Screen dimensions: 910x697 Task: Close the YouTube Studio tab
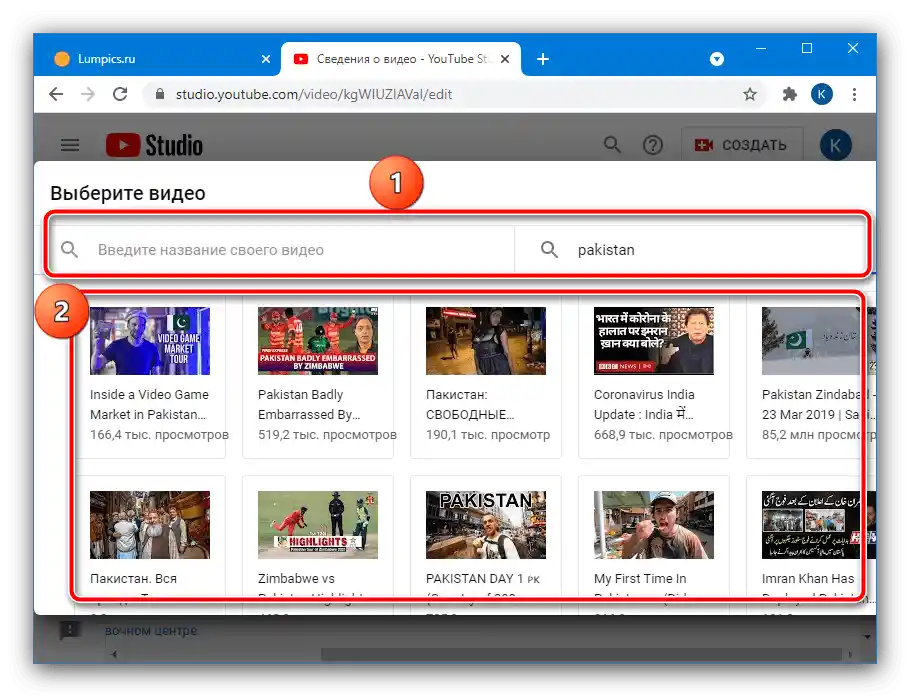pos(505,59)
